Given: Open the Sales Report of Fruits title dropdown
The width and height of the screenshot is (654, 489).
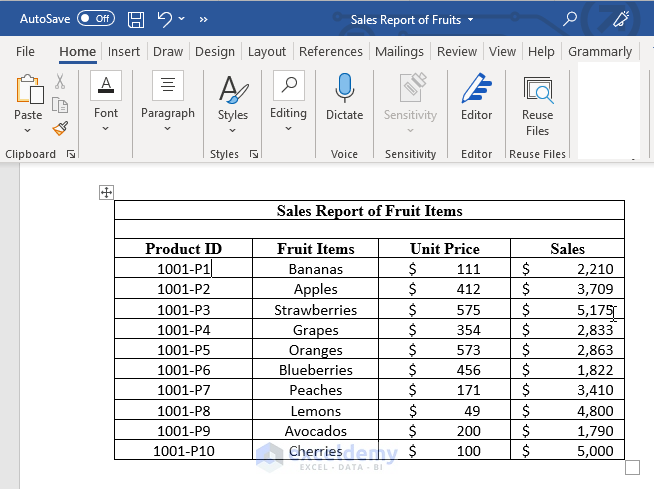Looking at the screenshot, I should 470,20.
